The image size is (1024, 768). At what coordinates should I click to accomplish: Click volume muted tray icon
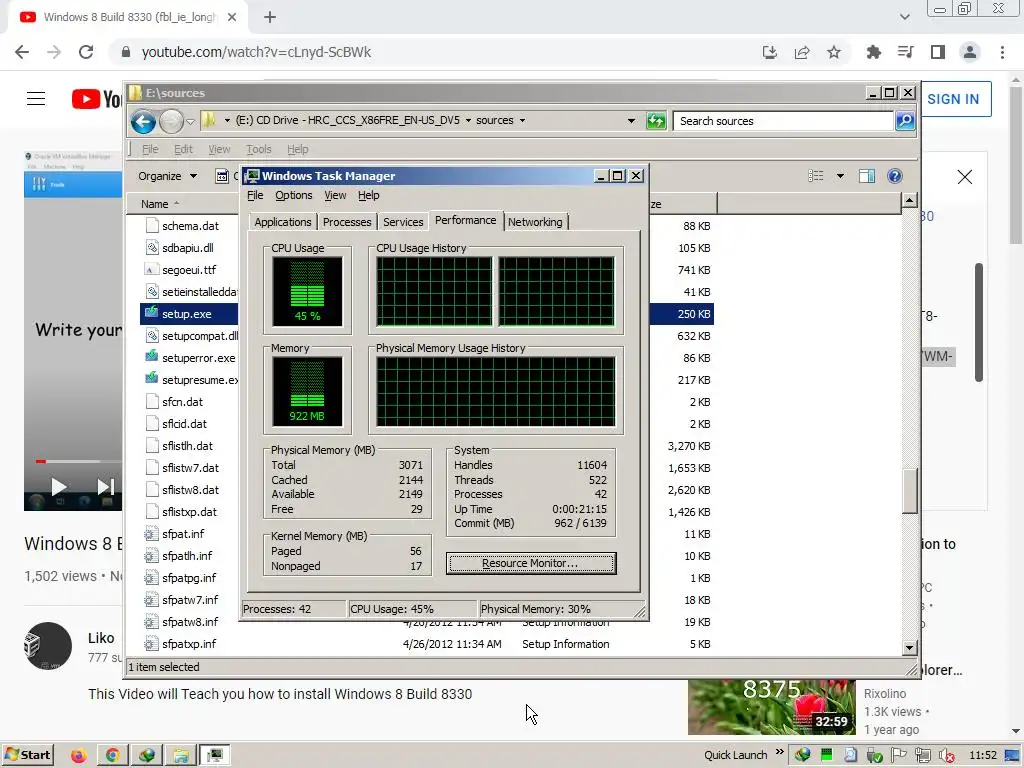click(947, 756)
